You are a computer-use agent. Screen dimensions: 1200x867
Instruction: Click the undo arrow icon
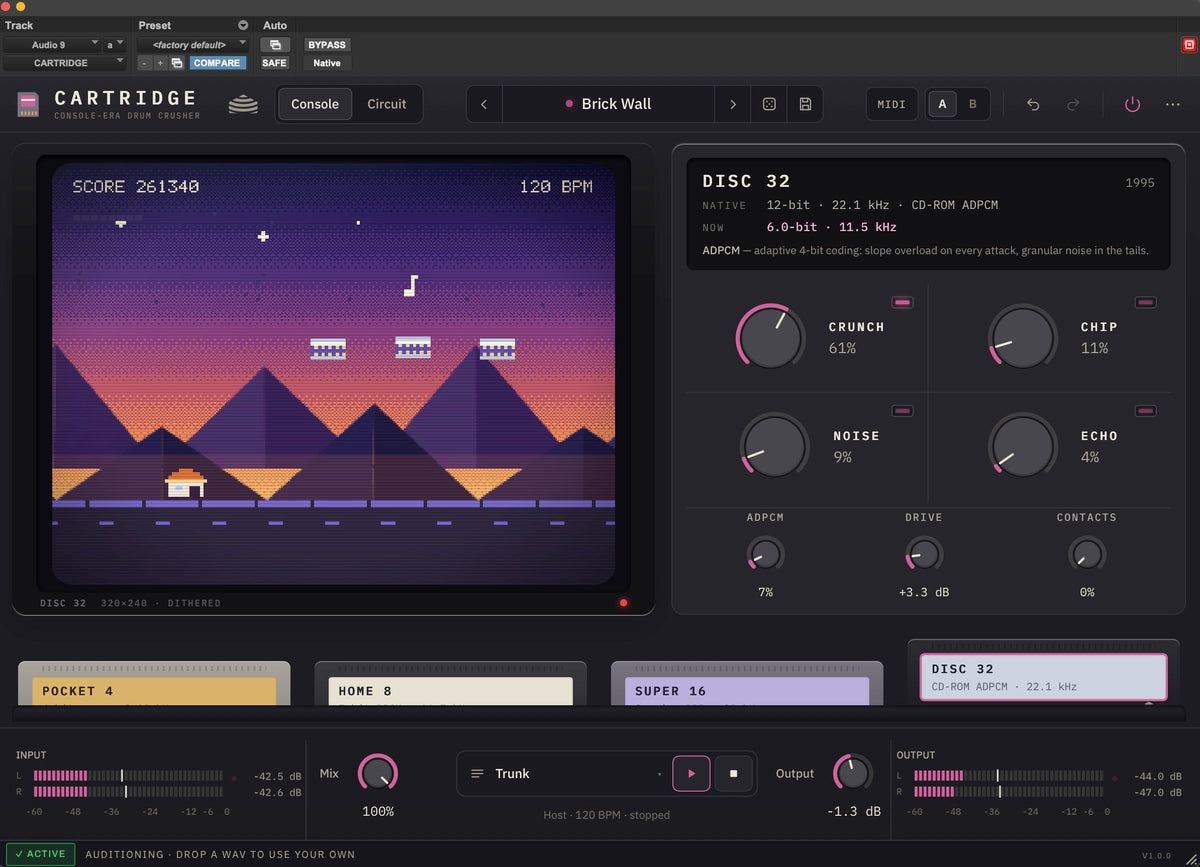pyautogui.click(x=1033, y=104)
